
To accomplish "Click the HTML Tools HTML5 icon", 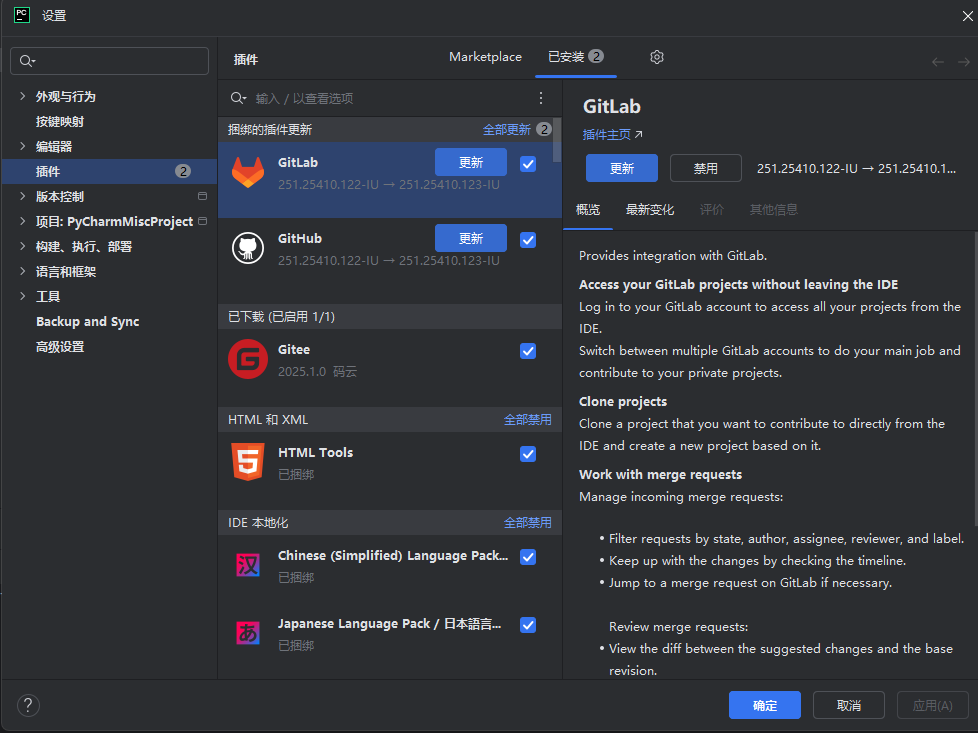I will click(248, 462).
